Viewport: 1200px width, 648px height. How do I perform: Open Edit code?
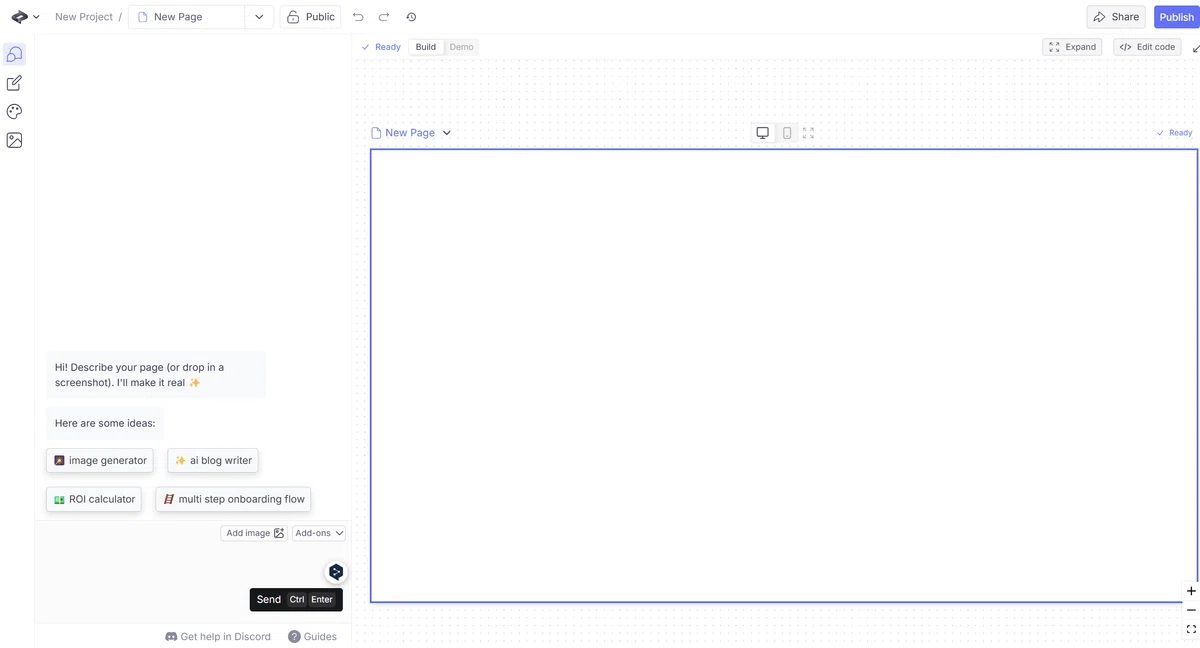[x=1147, y=47]
